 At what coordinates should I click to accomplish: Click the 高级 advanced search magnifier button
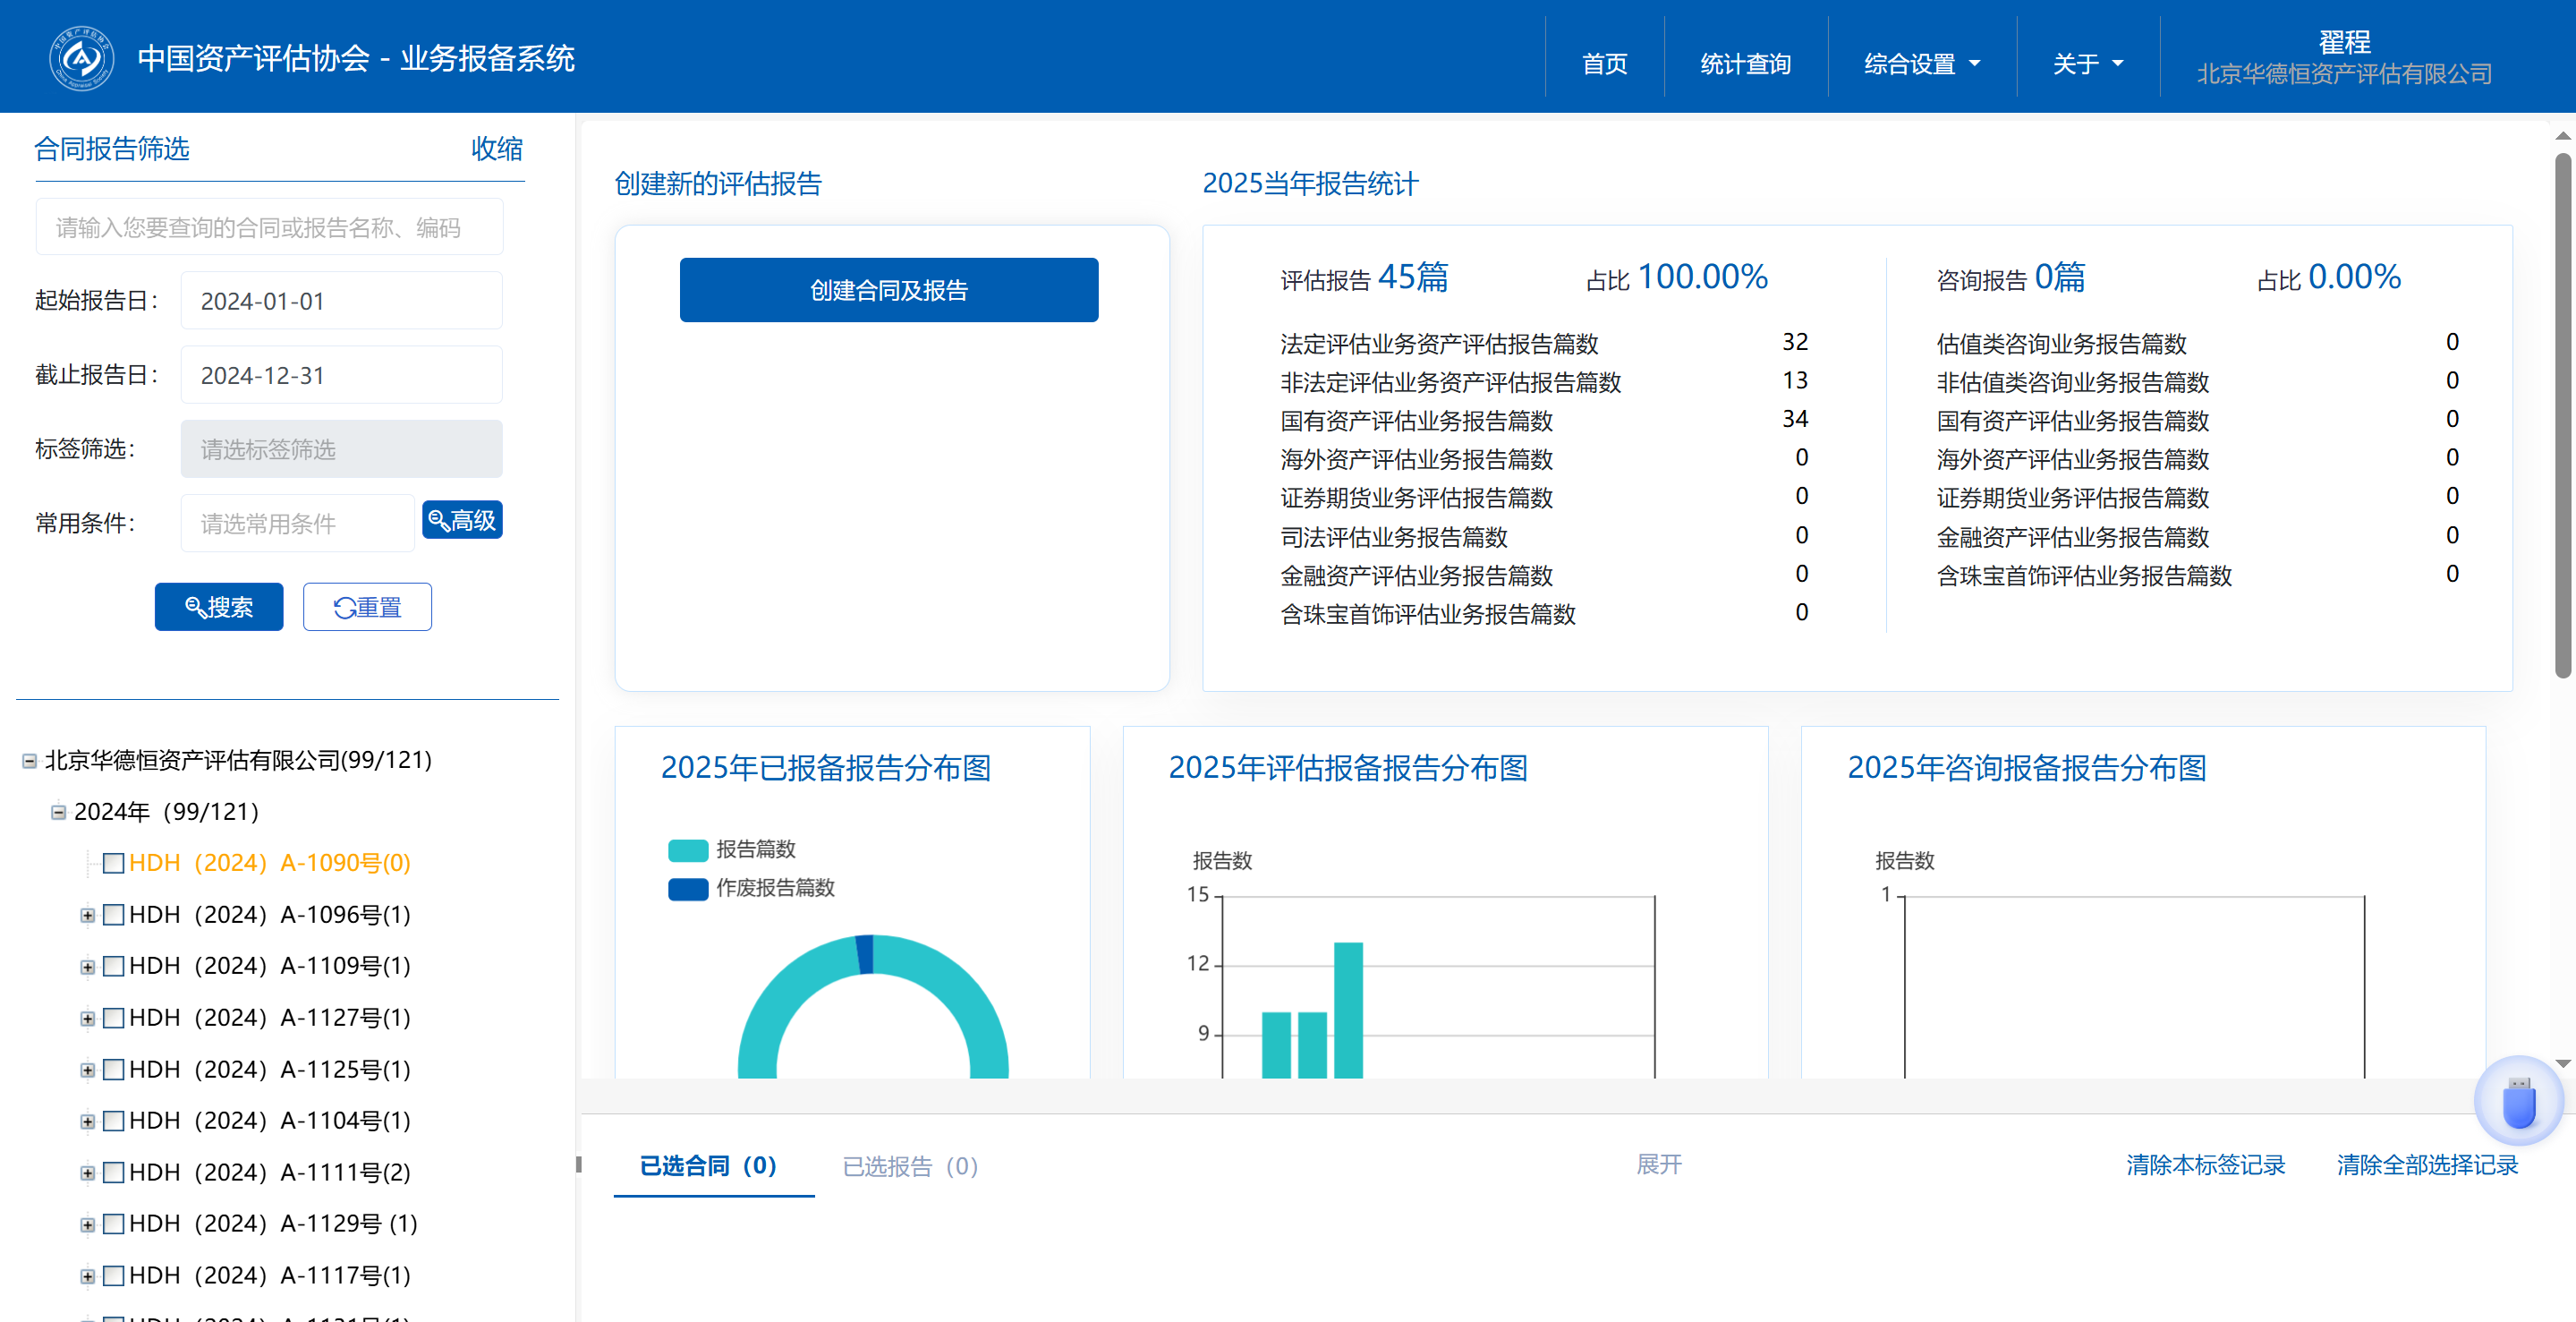click(x=462, y=520)
